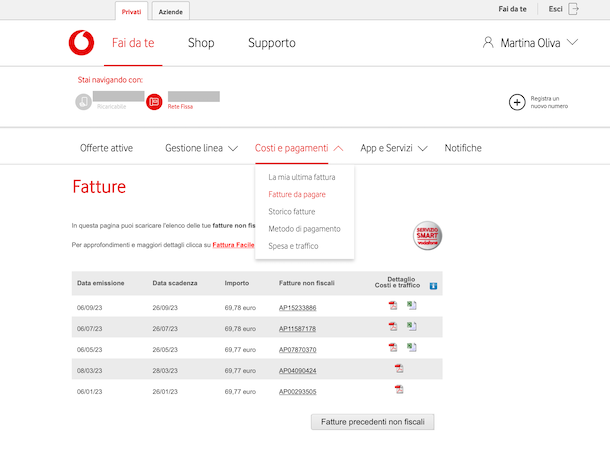Click the Rete Fissa label
Viewport: 610px width, 459px height.
click(180, 107)
